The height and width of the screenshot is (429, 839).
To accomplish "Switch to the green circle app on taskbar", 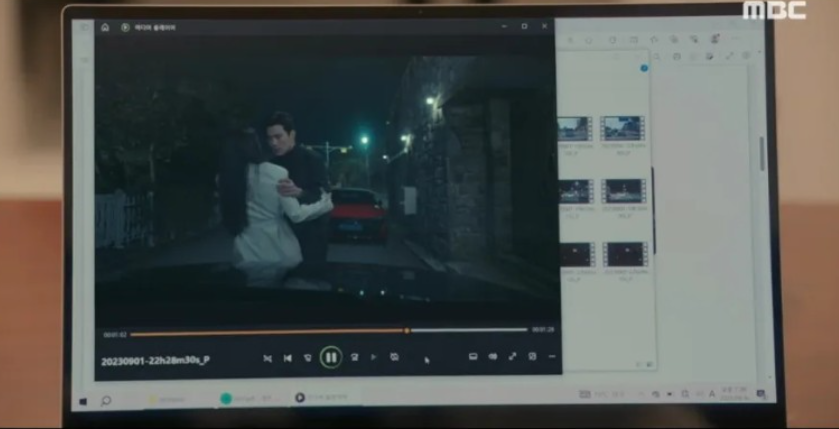I will click(226, 399).
